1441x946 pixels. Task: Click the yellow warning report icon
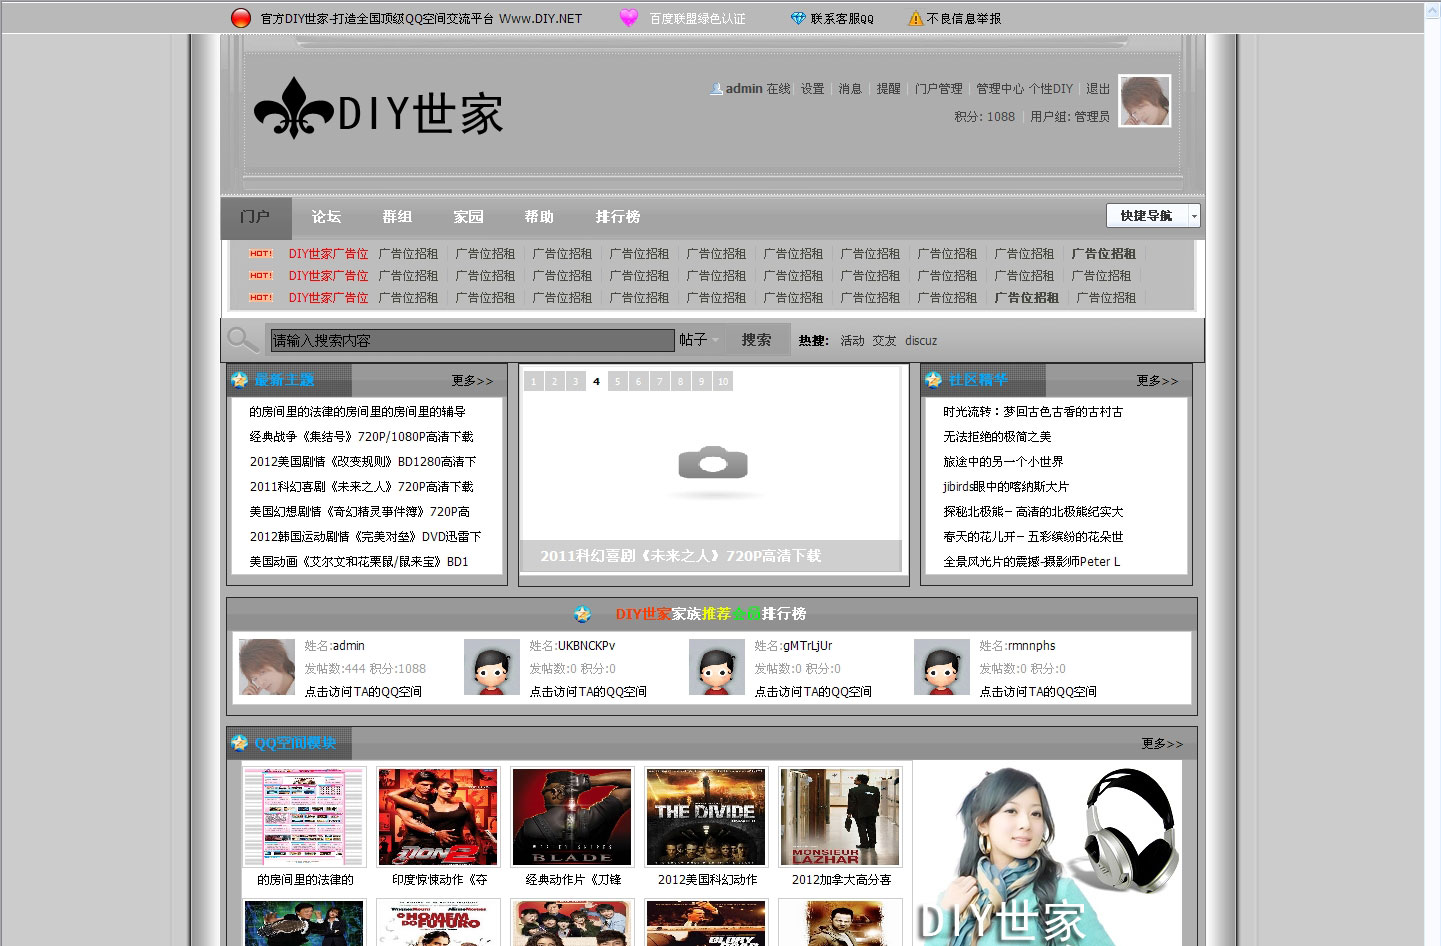[915, 18]
